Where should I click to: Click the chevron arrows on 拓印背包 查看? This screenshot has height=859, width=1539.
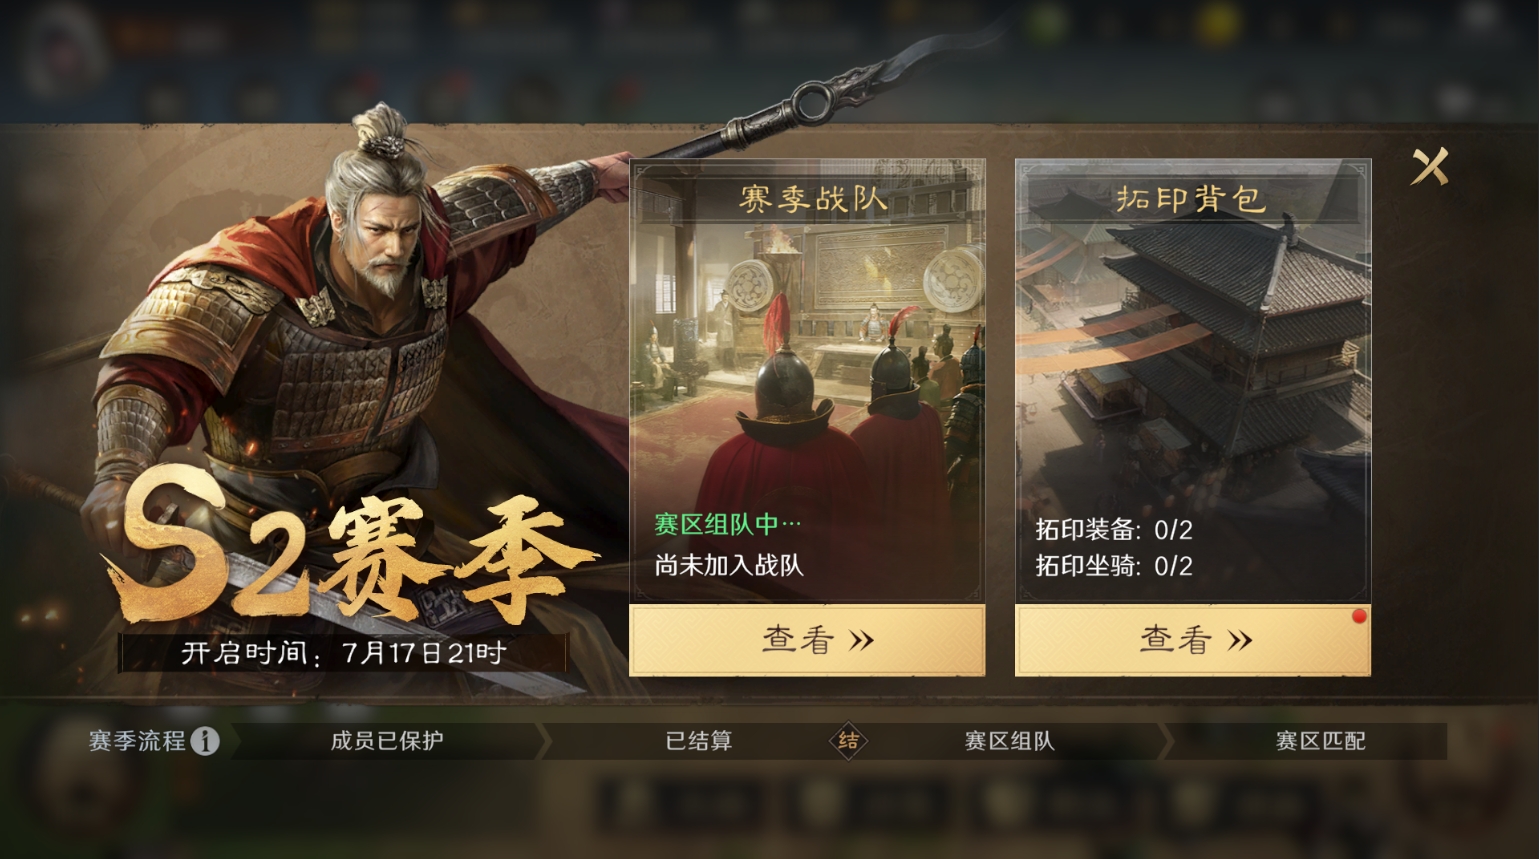coord(1239,641)
